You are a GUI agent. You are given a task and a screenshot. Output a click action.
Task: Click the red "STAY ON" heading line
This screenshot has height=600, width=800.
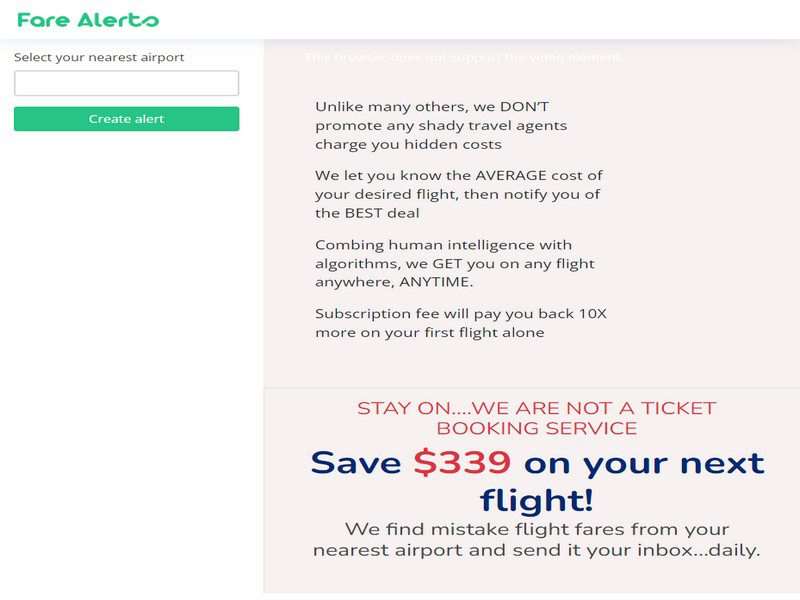click(x=536, y=408)
